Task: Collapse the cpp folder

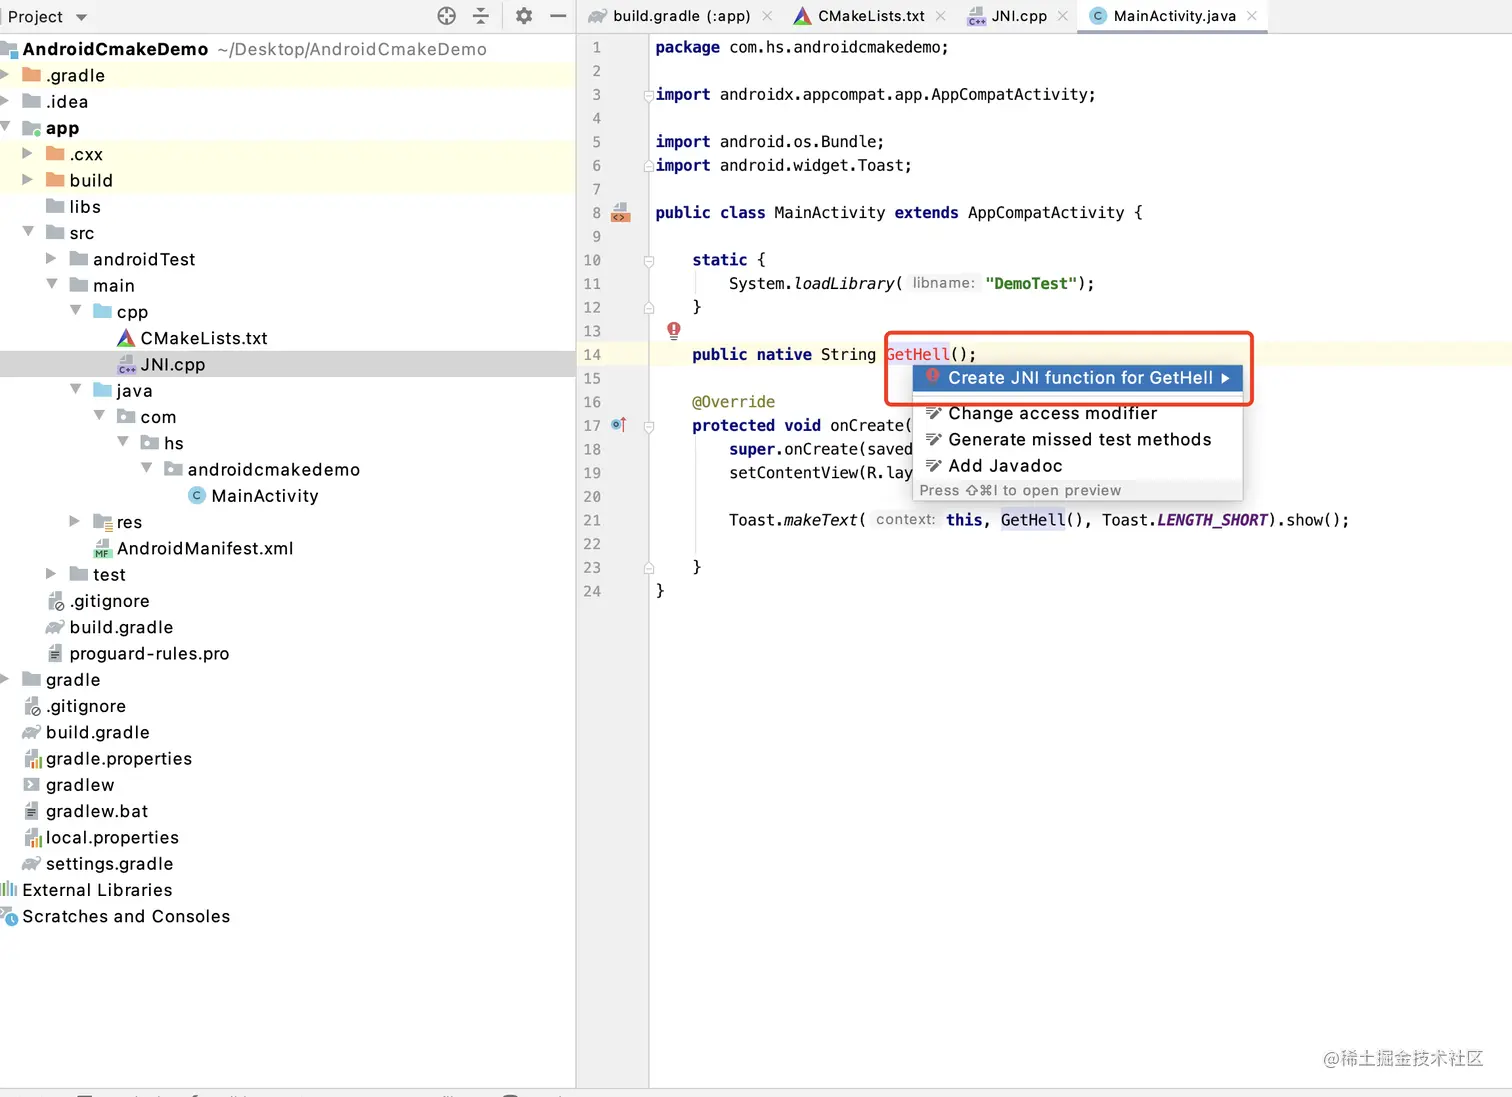Action: point(76,311)
